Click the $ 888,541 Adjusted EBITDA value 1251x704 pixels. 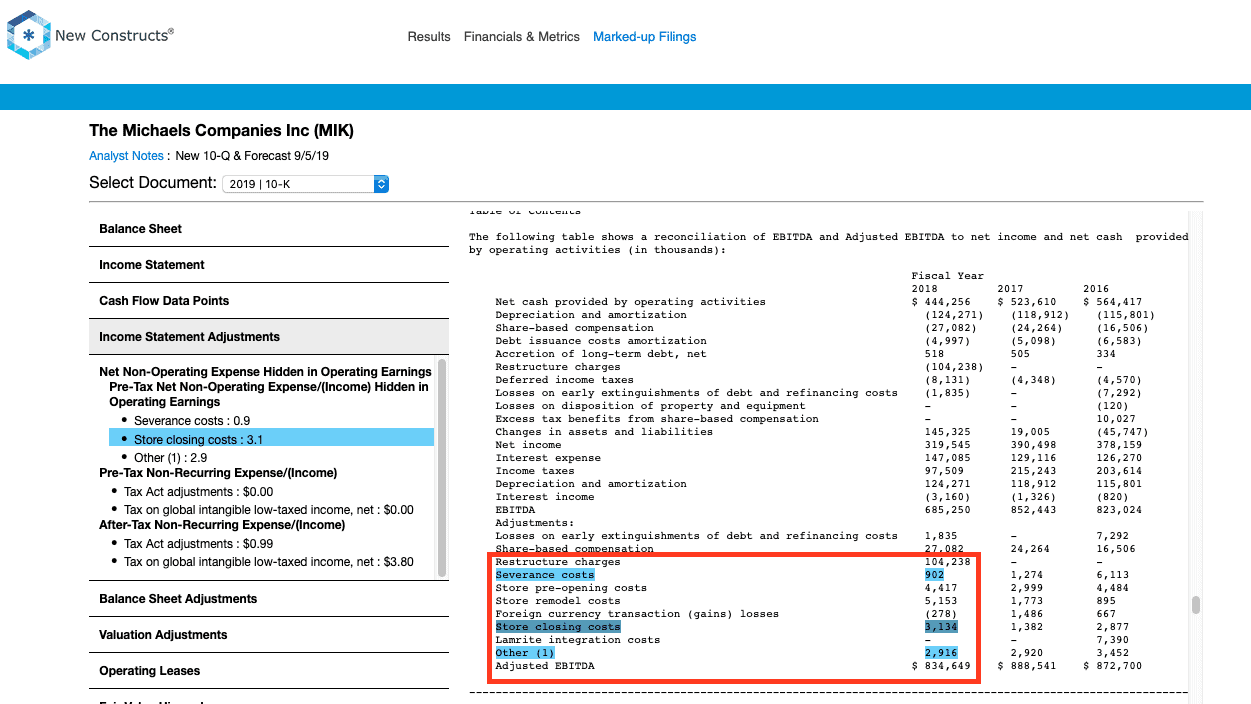(1027, 666)
